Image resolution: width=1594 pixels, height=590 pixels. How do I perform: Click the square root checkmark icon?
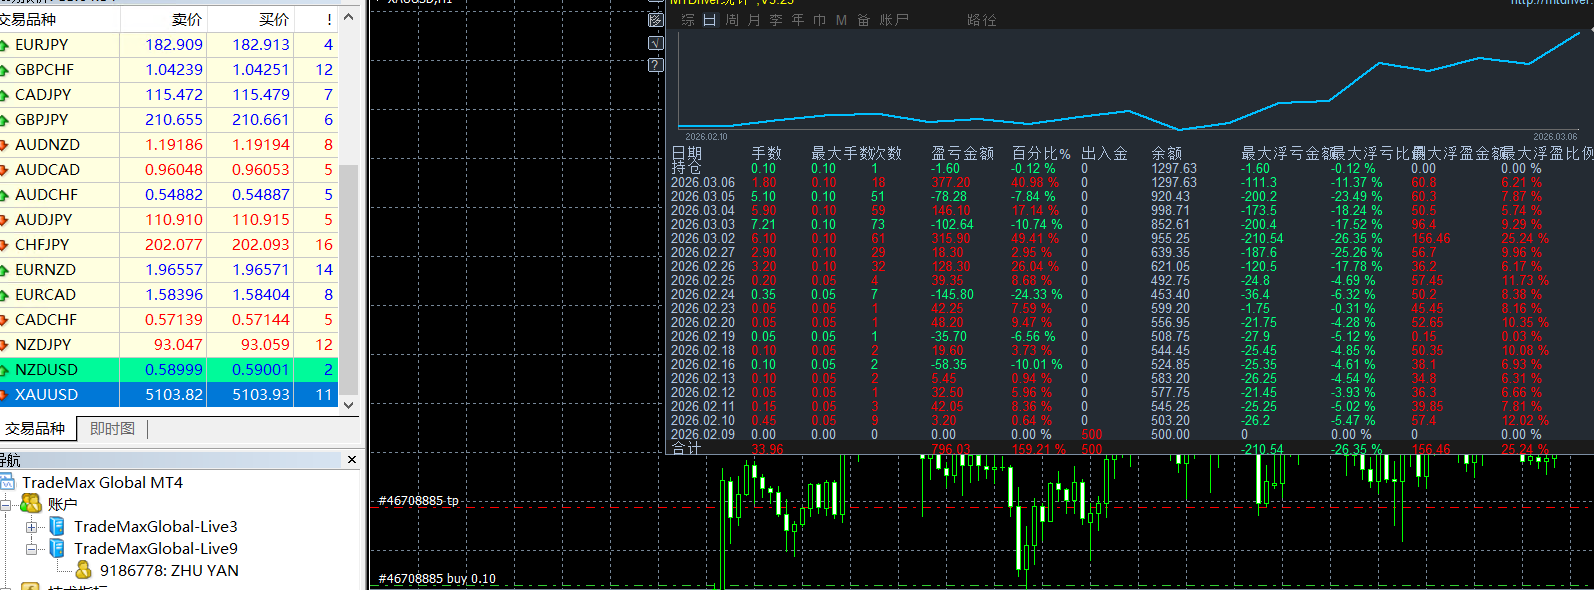[656, 42]
